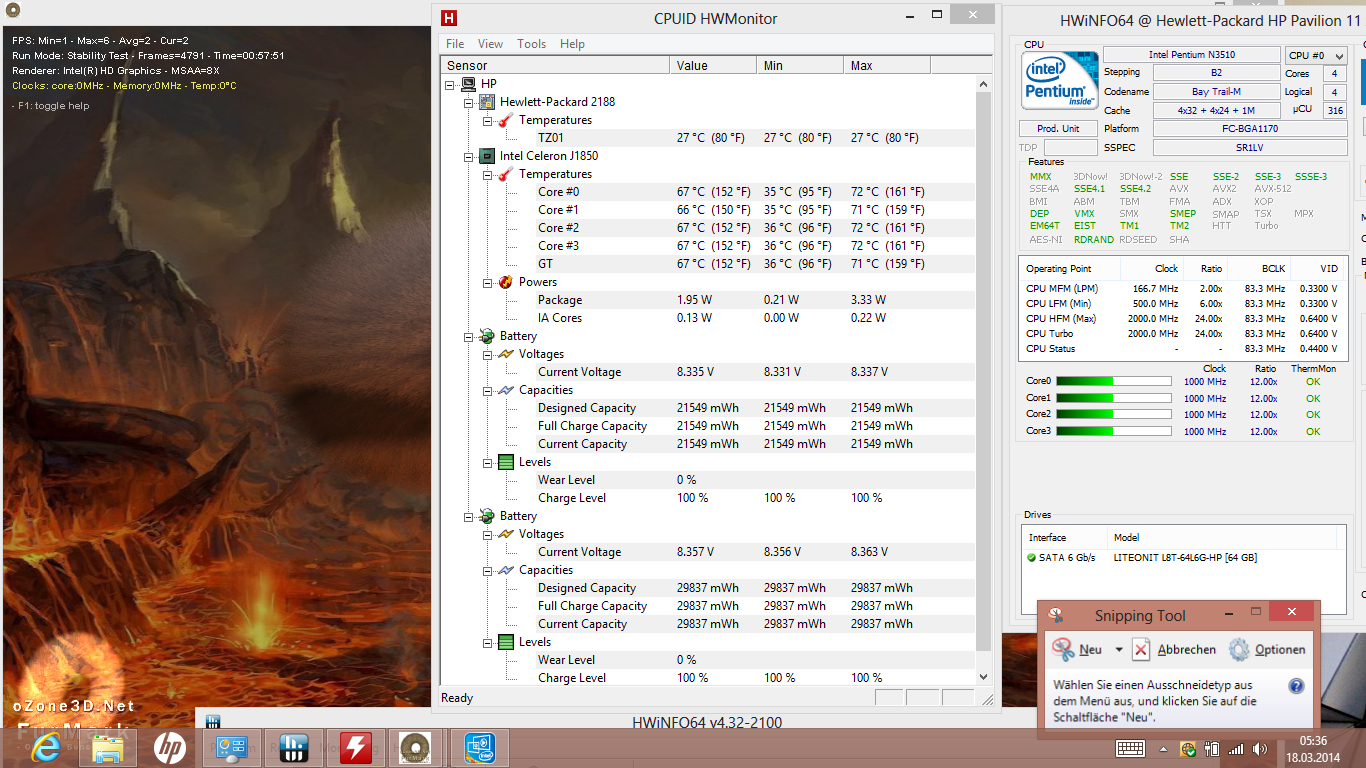Collapse the Intel Celeron J1850 node
The image size is (1366, 768).
click(x=470, y=156)
